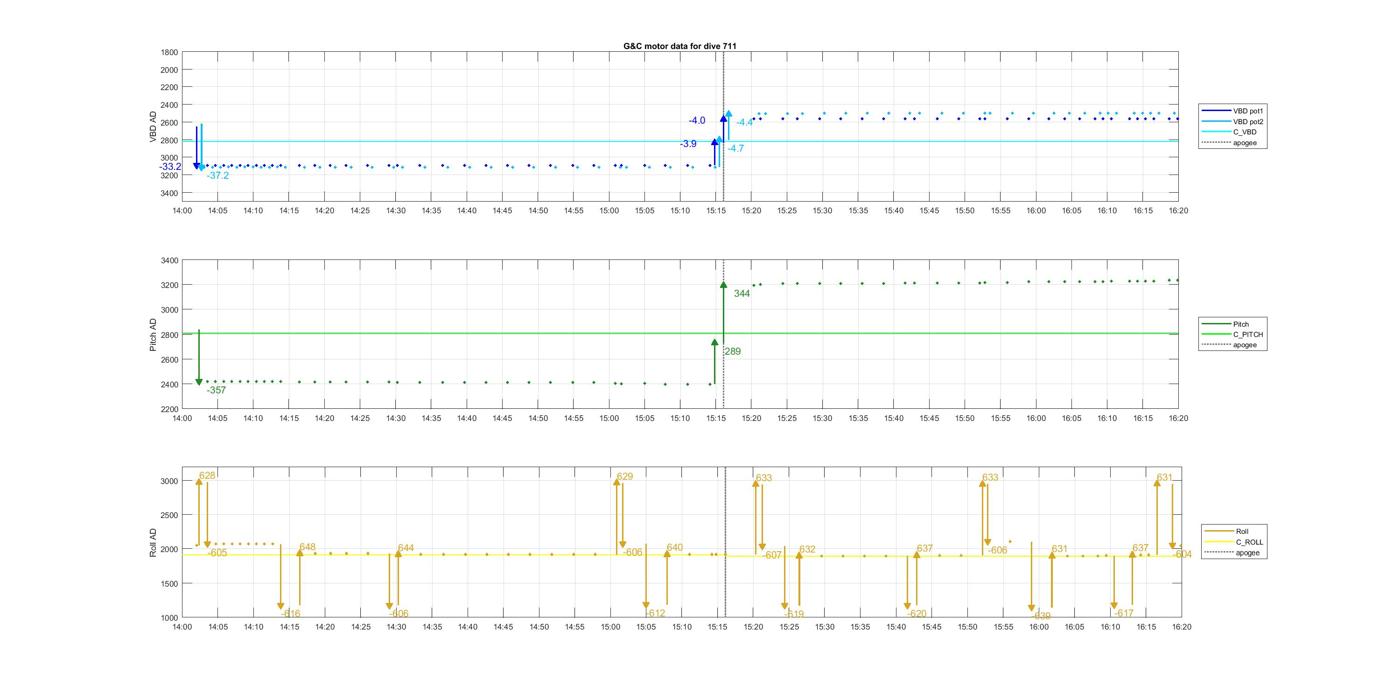Click the '344' pitch annotation
The image size is (1400, 693).
pyautogui.click(x=742, y=294)
